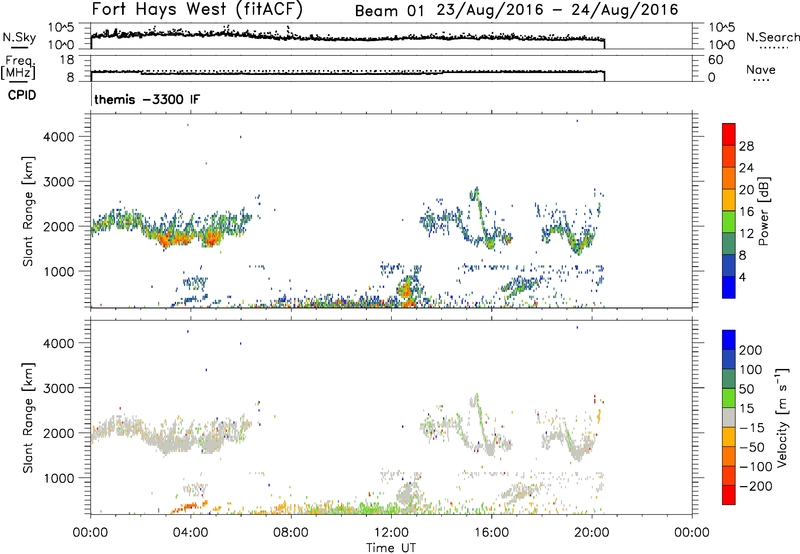Click the 10^5 tick beside N.Sky

click(61, 28)
